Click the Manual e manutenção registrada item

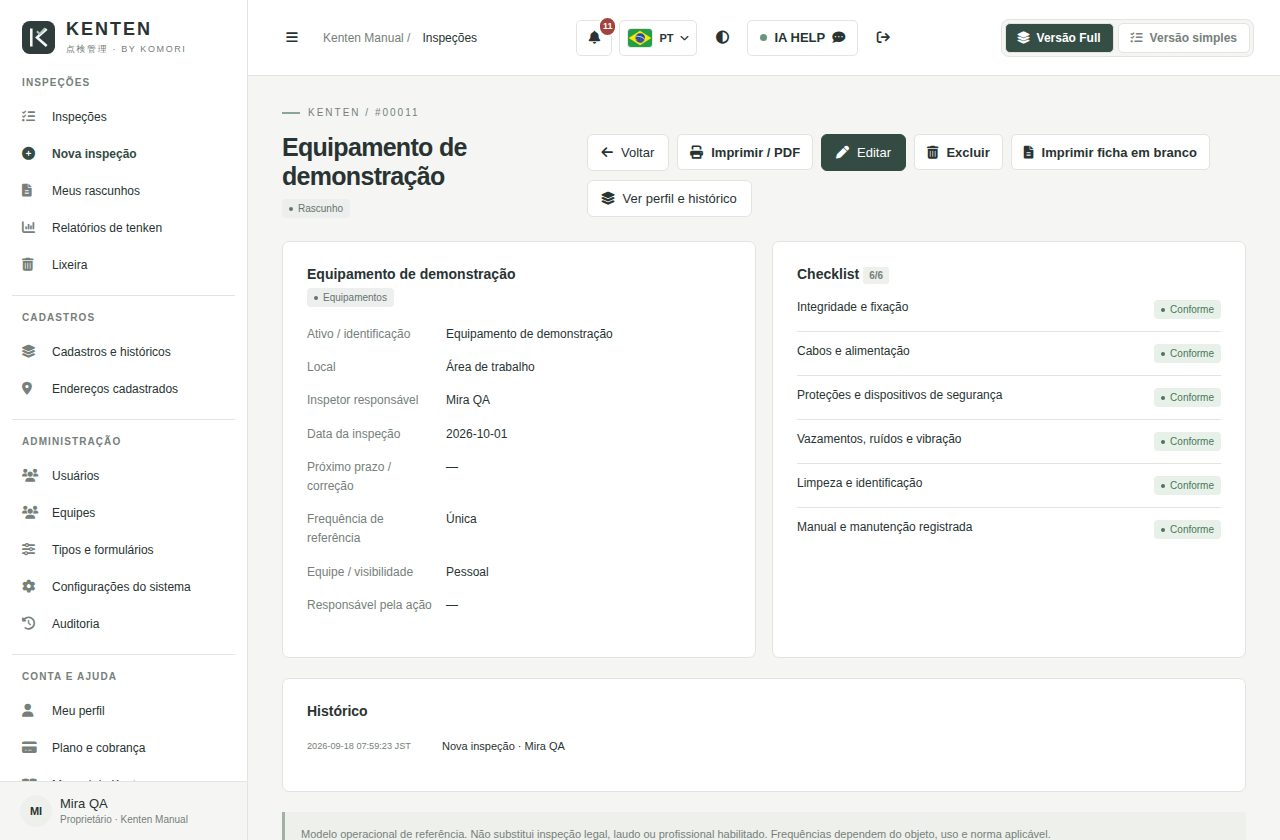point(884,527)
